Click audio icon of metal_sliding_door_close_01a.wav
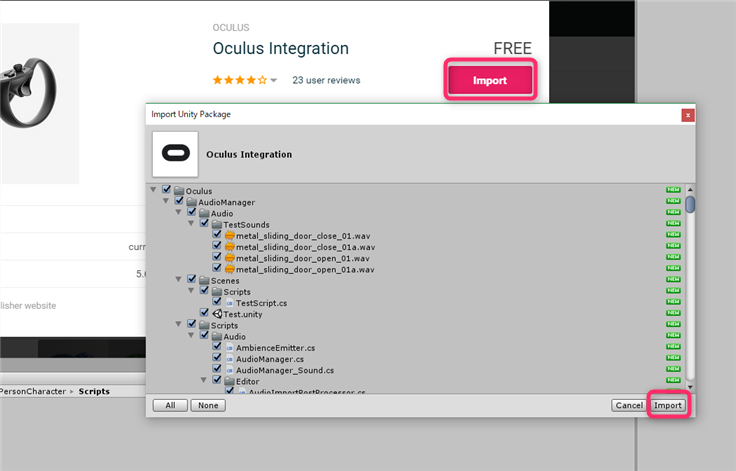The image size is (736, 471). (x=230, y=247)
